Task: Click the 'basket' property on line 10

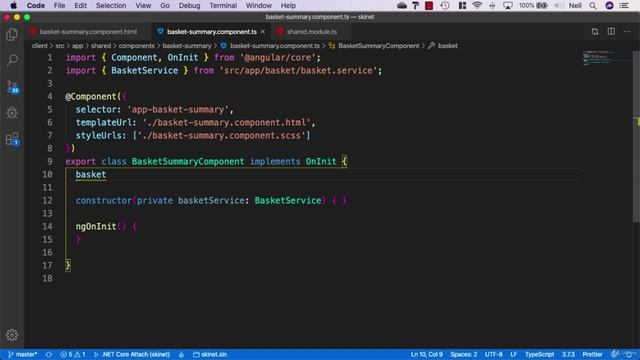Action: click(x=91, y=174)
